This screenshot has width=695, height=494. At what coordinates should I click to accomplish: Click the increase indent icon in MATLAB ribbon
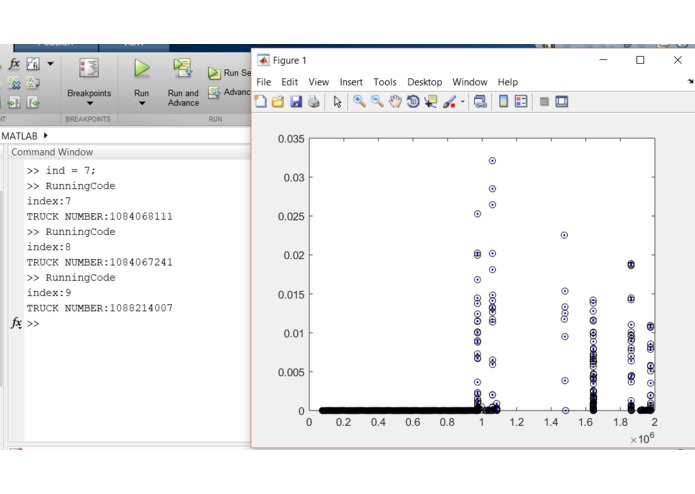tap(14, 102)
